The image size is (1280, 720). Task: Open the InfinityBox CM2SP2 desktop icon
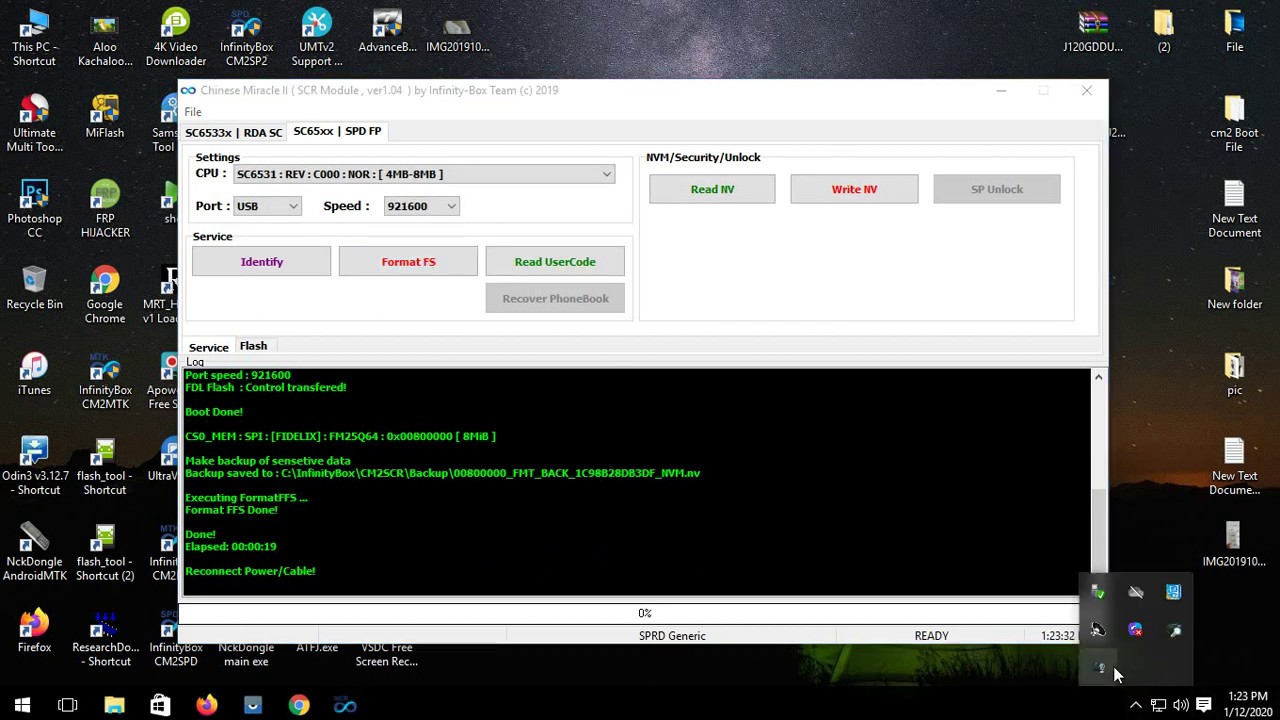(246, 38)
